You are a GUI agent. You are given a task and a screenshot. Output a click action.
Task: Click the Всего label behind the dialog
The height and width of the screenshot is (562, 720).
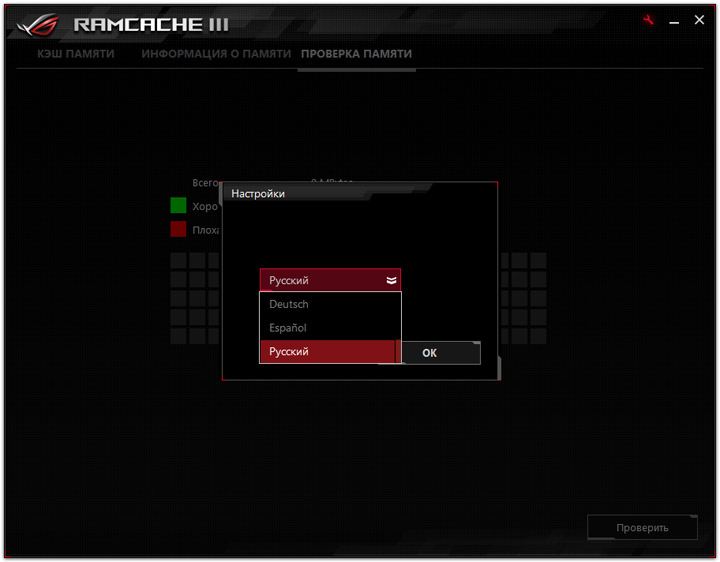click(x=205, y=183)
